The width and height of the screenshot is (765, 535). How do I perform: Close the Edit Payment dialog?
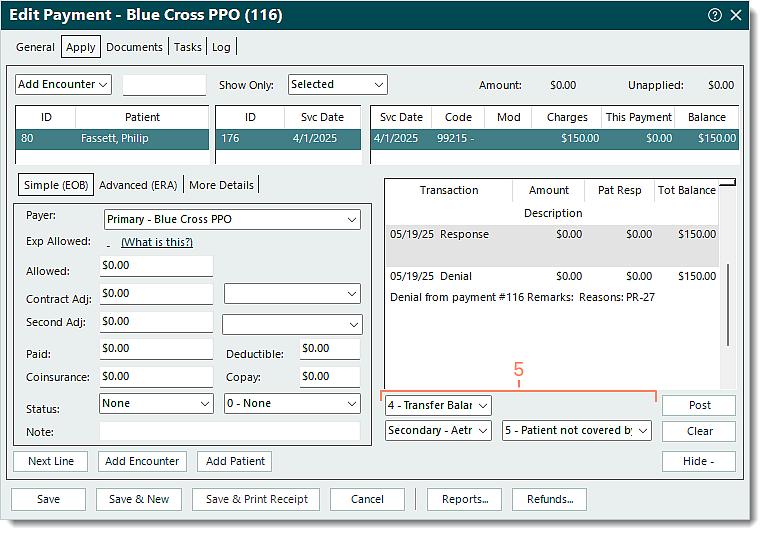(x=736, y=15)
